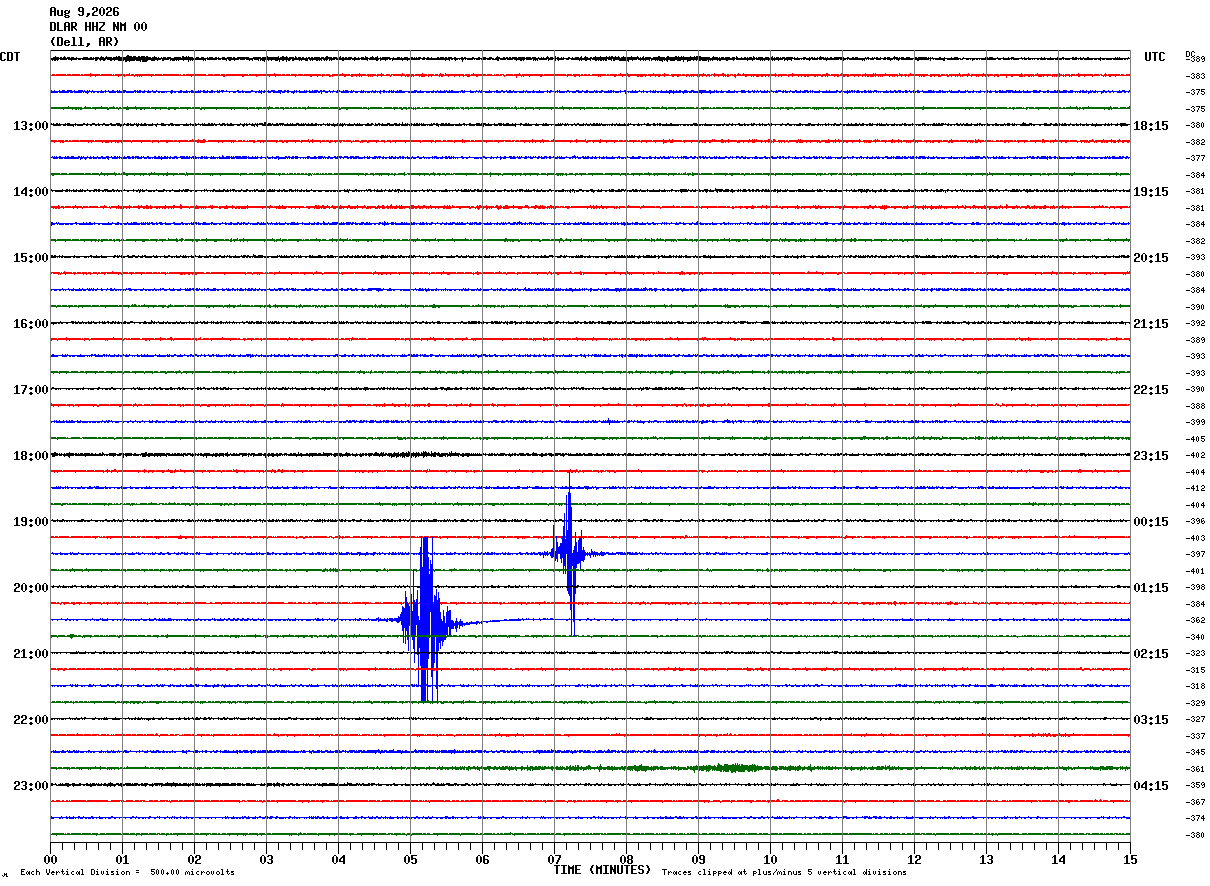Viewport: 1210px width, 886px height.
Task: Click the 05 minute axis tick label
Action: pos(410,860)
